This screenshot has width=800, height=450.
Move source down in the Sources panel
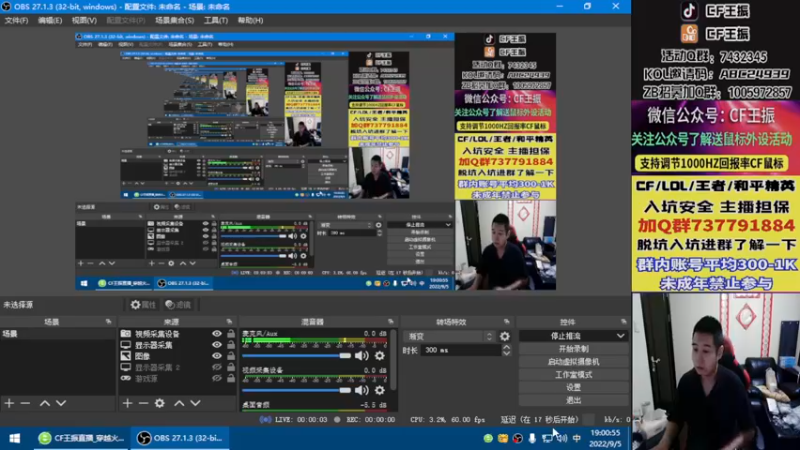click(195, 403)
